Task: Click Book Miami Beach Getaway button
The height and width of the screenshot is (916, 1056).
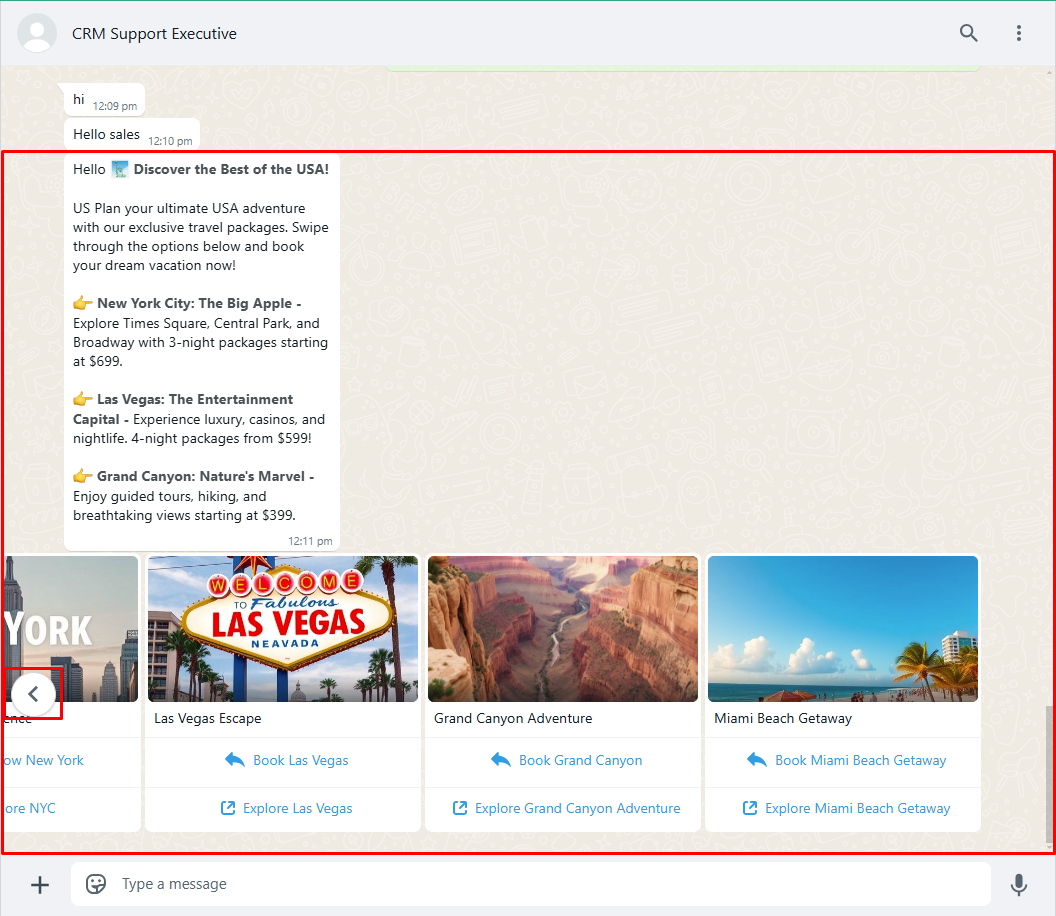Action: click(x=846, y=760)
